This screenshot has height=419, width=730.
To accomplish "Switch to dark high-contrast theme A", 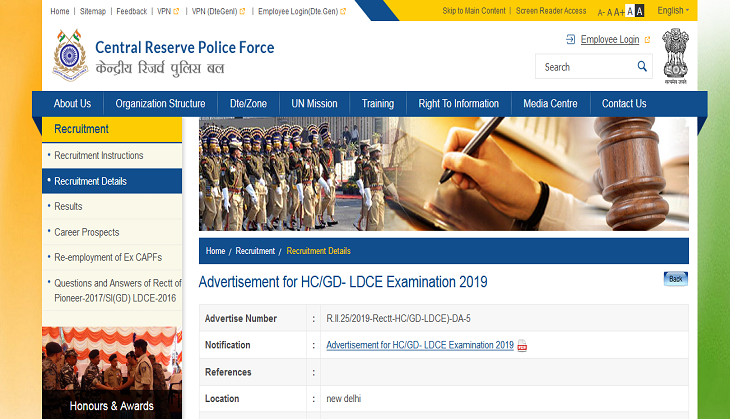I will tap(640, 11).
